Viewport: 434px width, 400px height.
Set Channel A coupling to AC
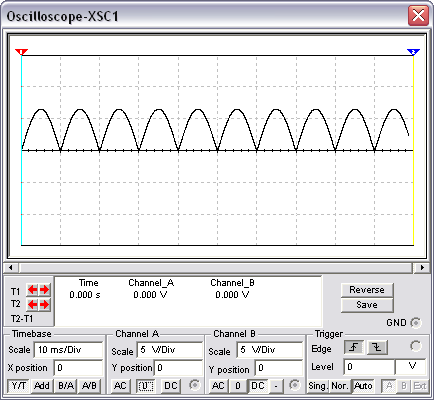[120, 386]
